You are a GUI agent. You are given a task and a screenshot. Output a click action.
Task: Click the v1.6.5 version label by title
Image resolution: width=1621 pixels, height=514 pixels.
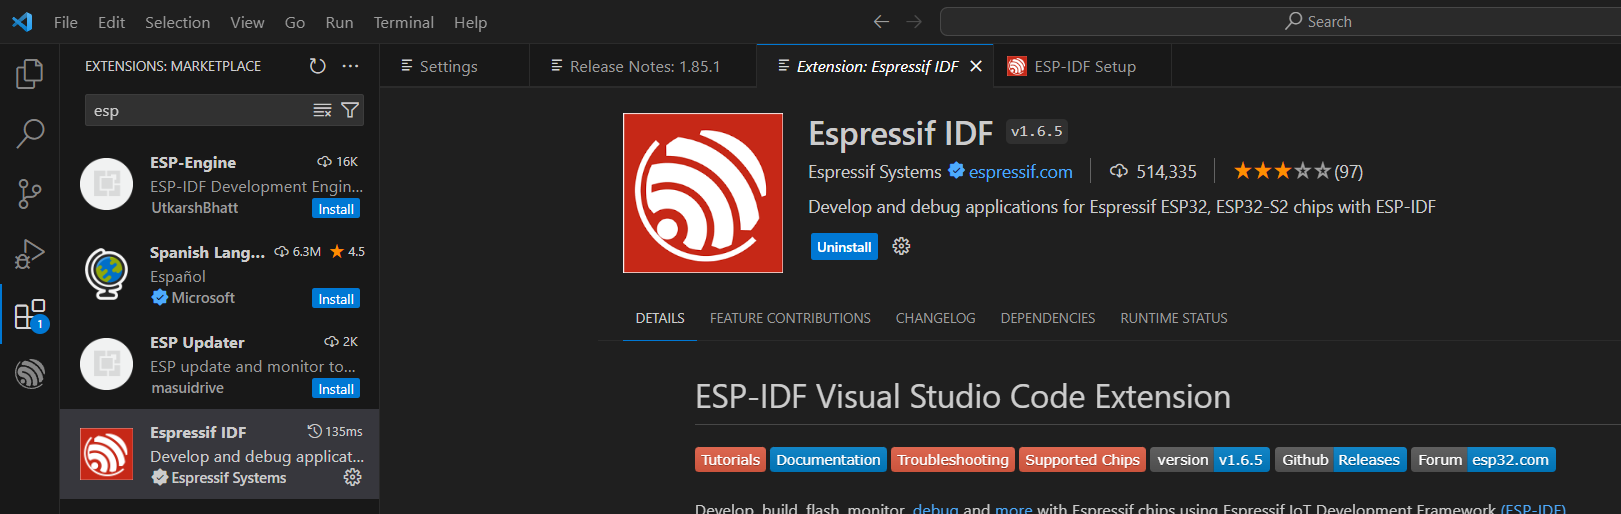click(x=1037, y=131)
